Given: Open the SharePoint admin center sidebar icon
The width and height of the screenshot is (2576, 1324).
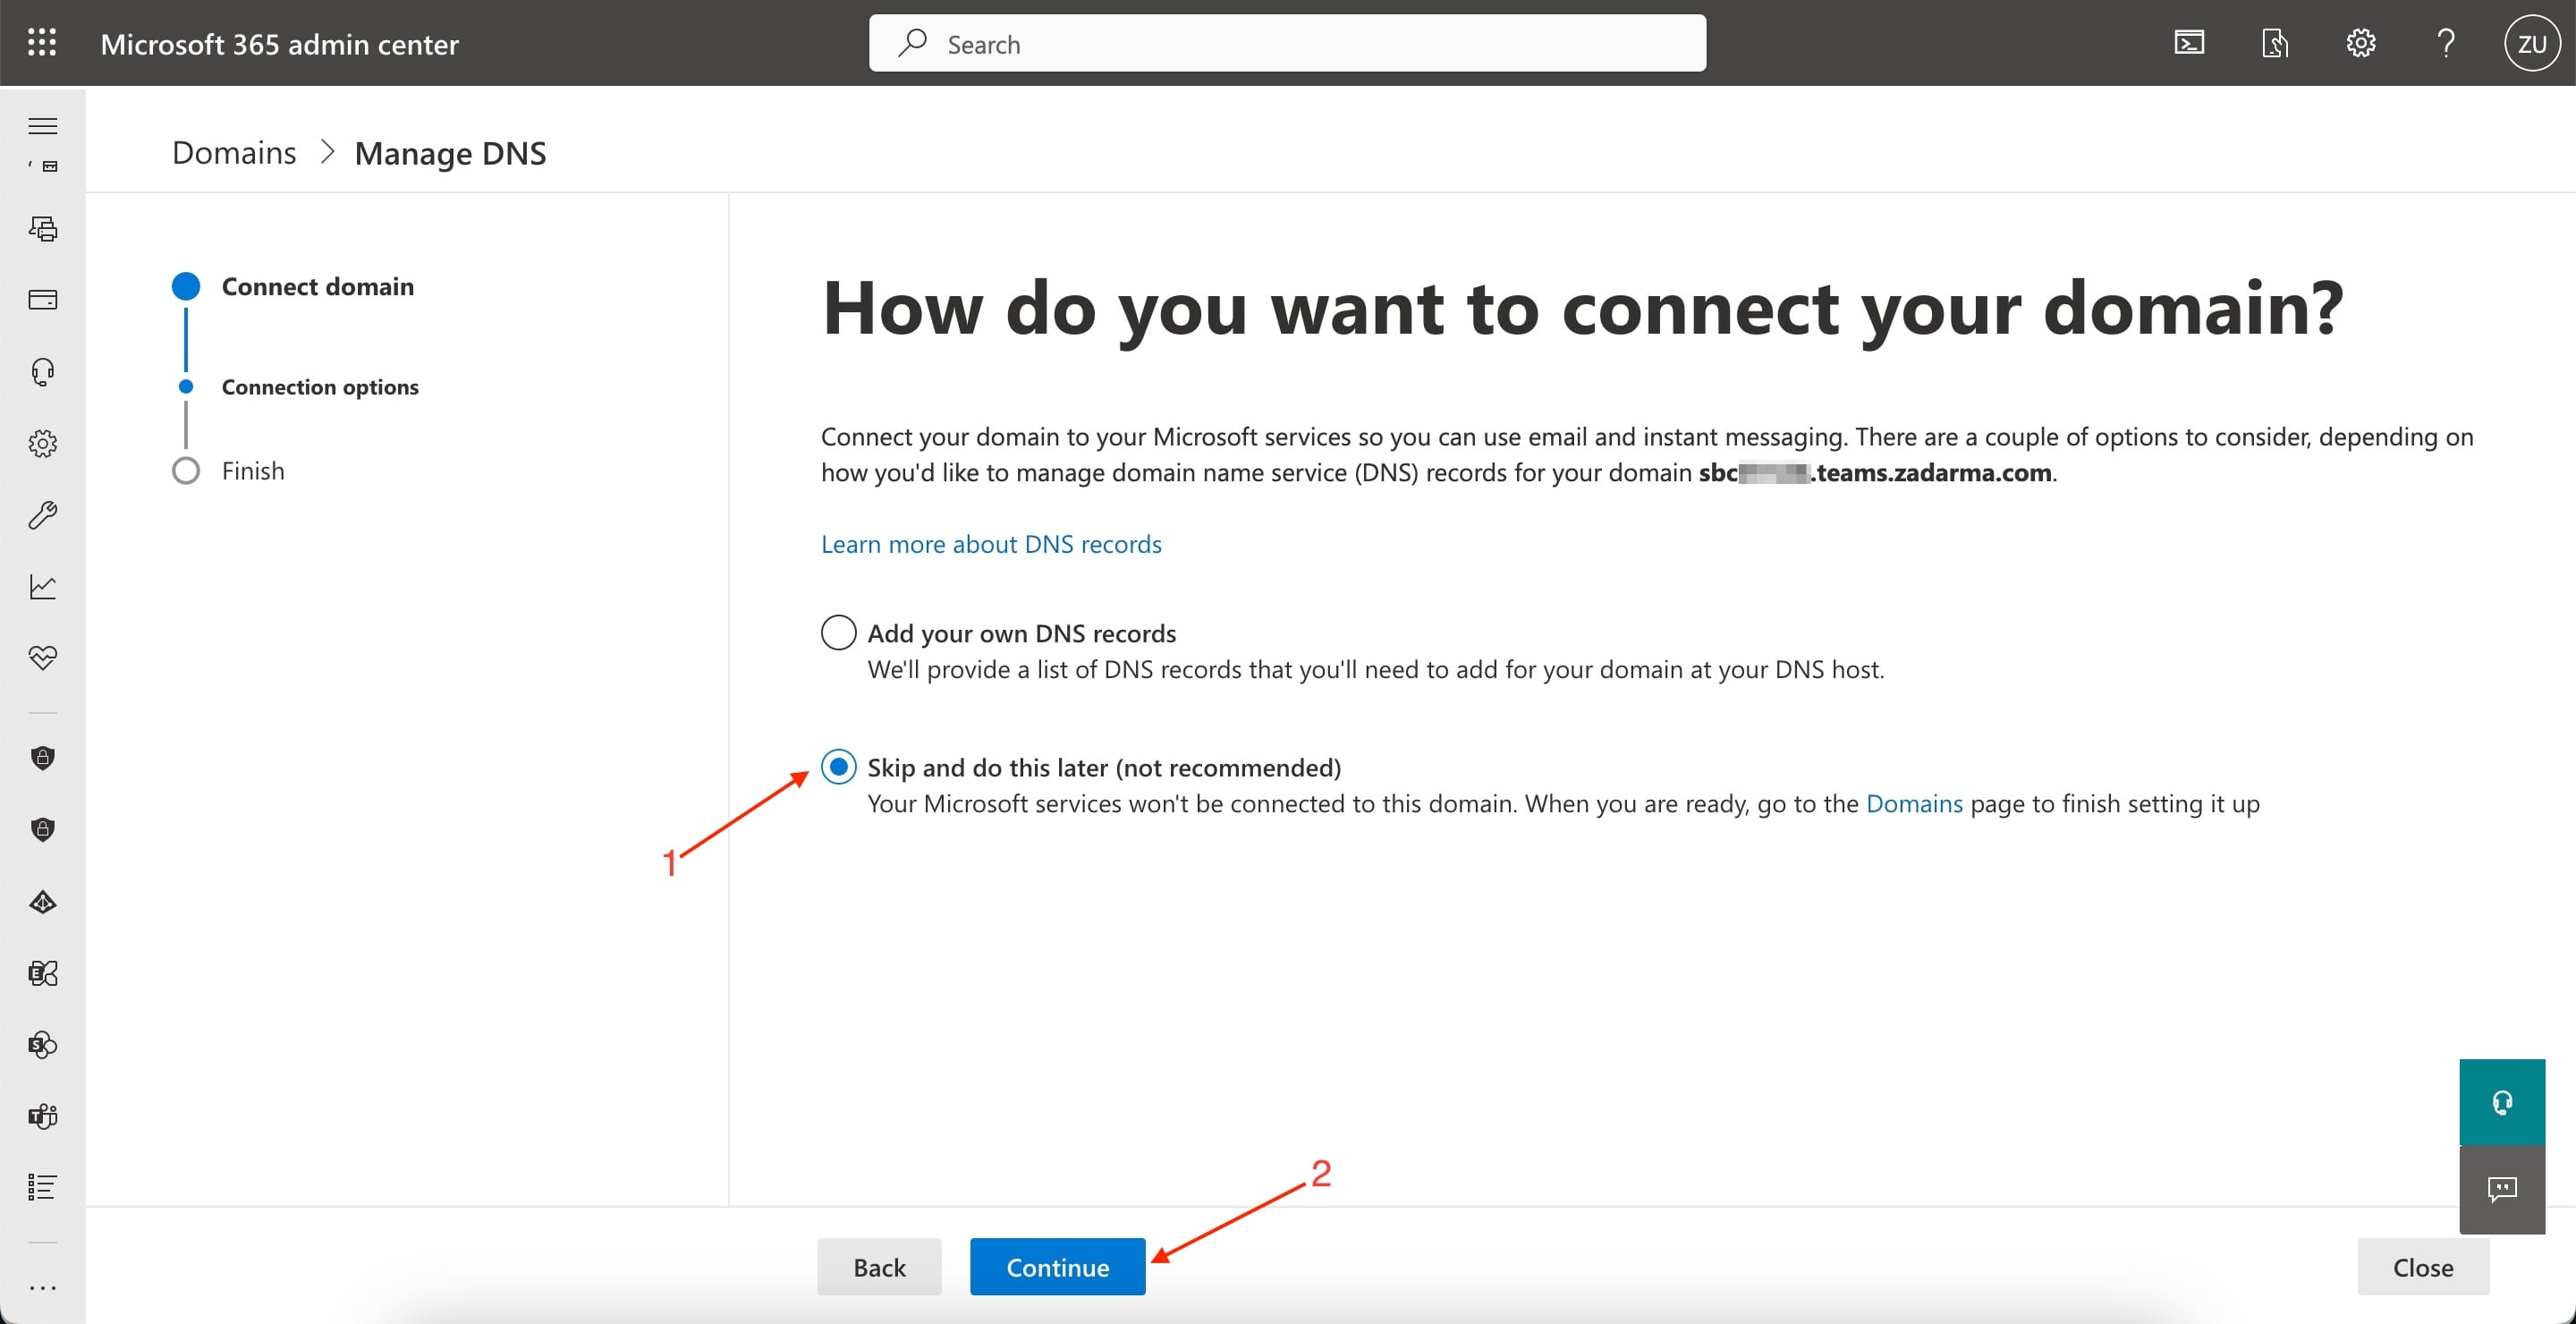Looking at the screenshot, I should pyautogui.click(x=42, y=1044).
